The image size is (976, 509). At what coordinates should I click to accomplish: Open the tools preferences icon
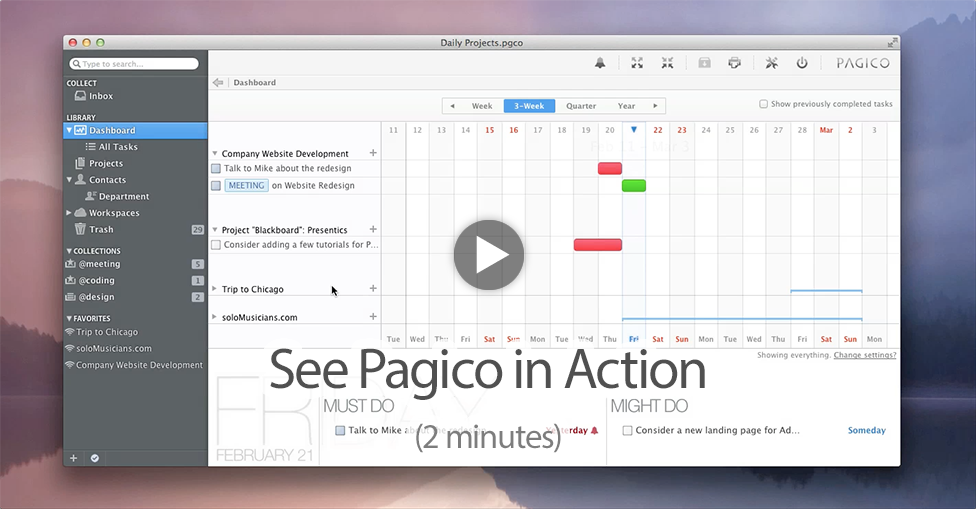771,63
